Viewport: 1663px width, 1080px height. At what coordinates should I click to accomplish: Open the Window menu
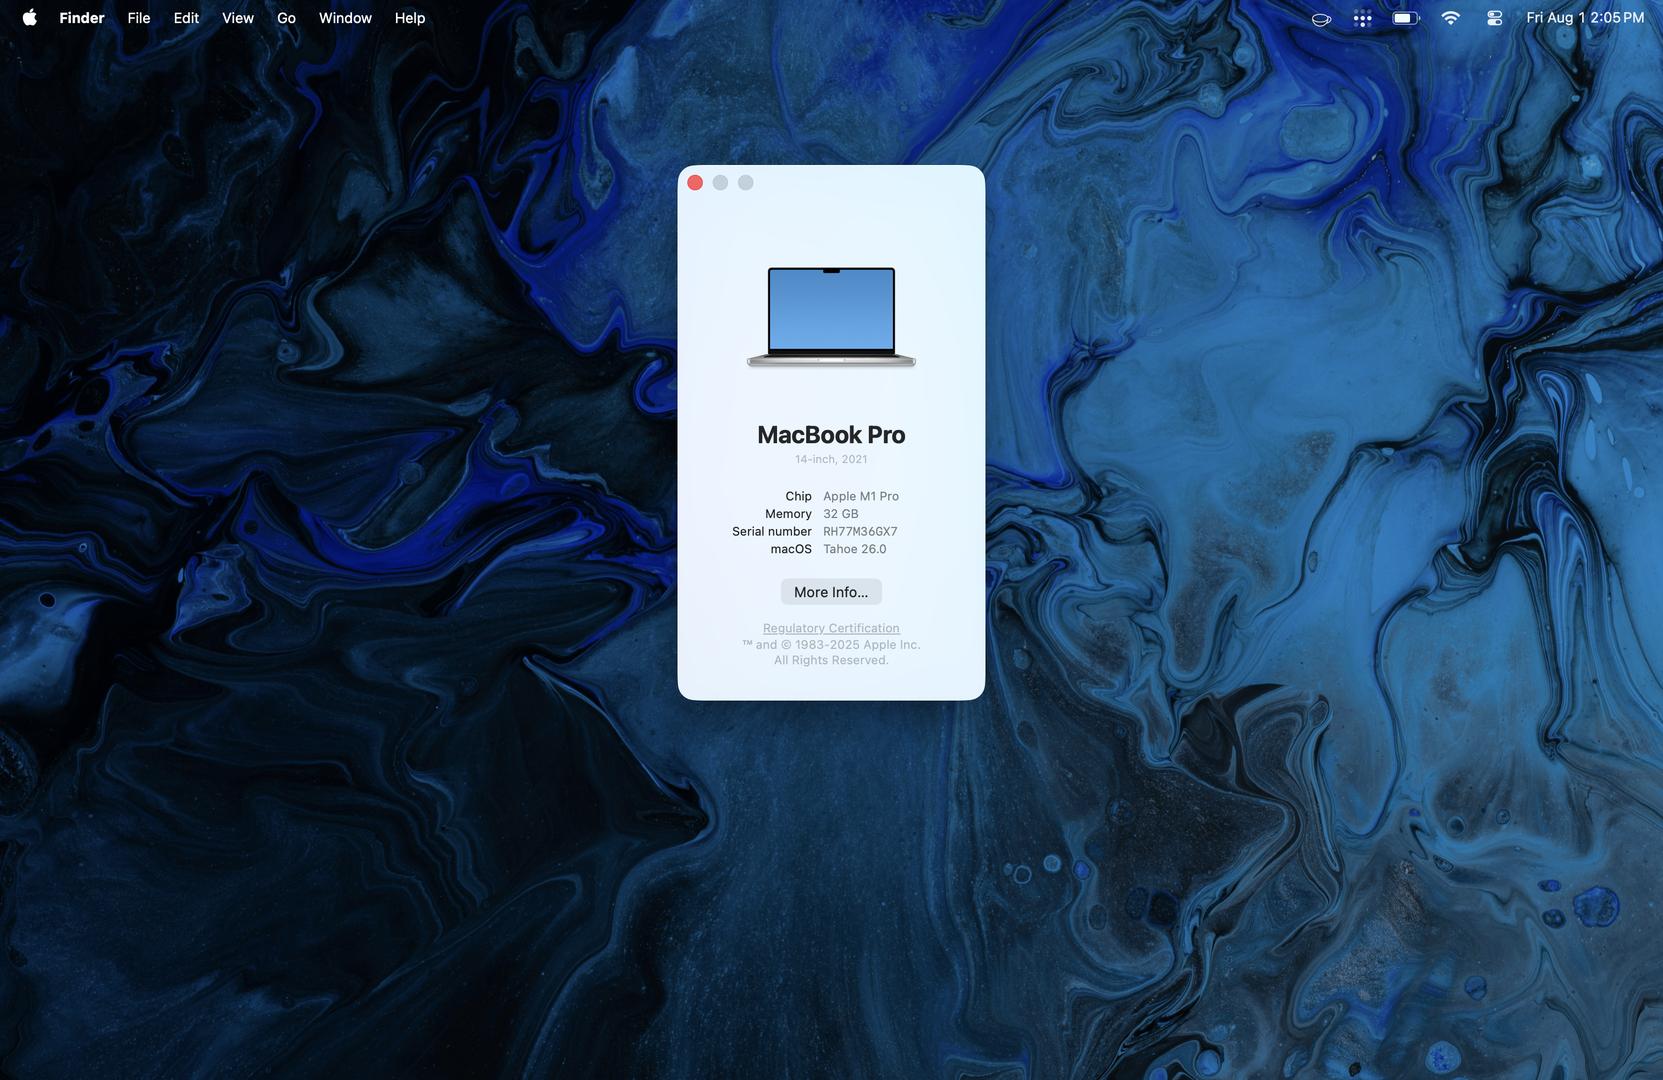(x=345, y=18)
